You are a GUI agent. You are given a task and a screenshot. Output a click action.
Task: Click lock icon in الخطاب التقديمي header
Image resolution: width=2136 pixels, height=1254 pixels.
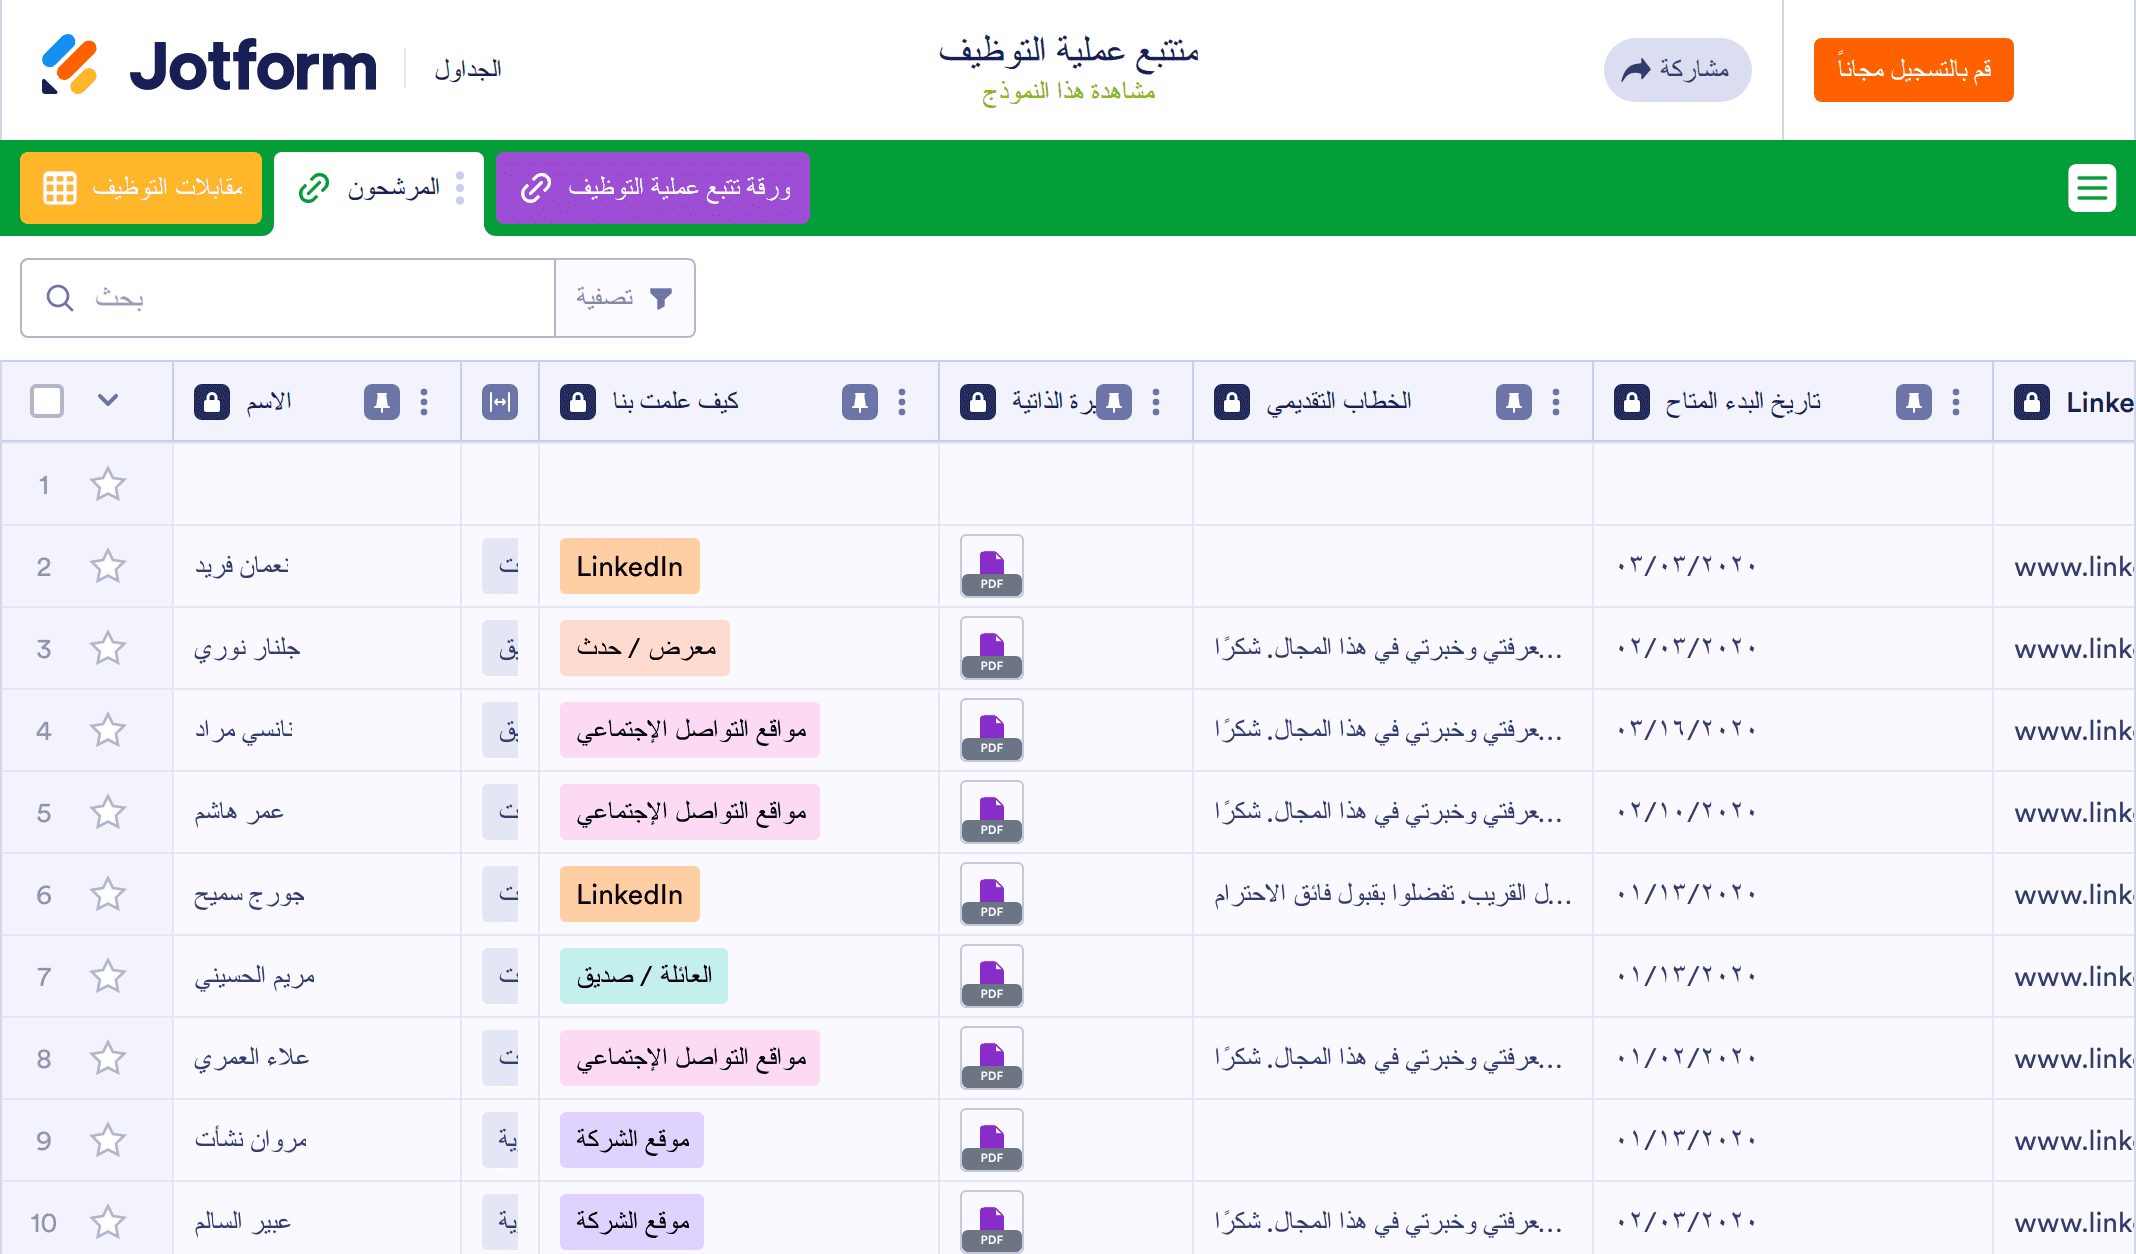tap(1232, 402)
